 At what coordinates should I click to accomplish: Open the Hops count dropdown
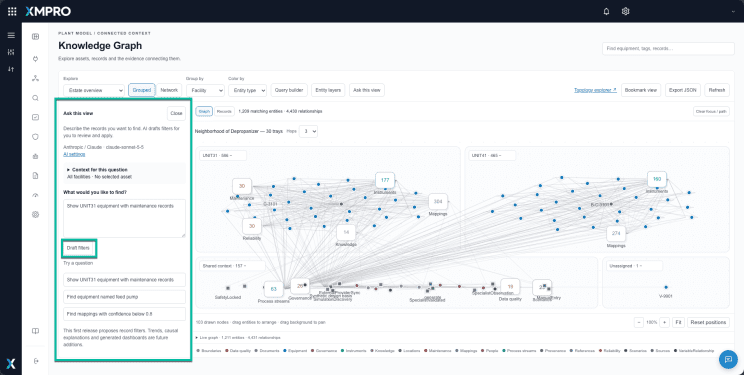click(x=308, y=131)
